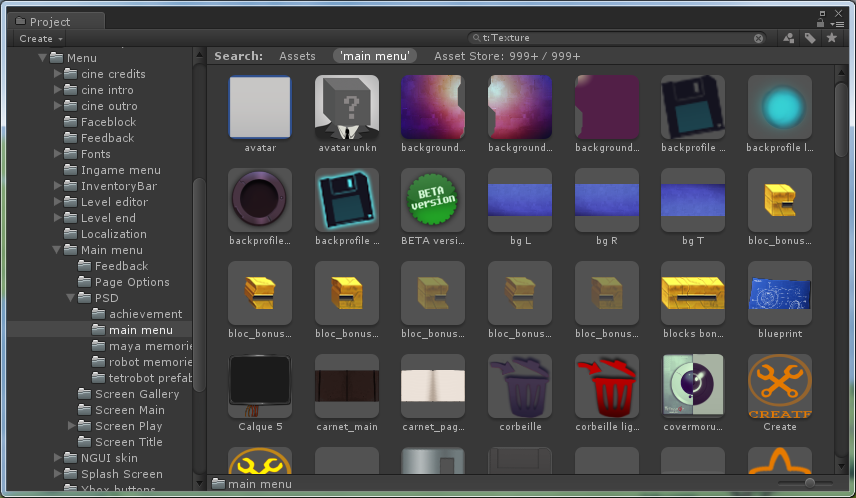Expand the Screen Play folder
Viewport: 856px width, 498px height.
click(x=71, y=425)
